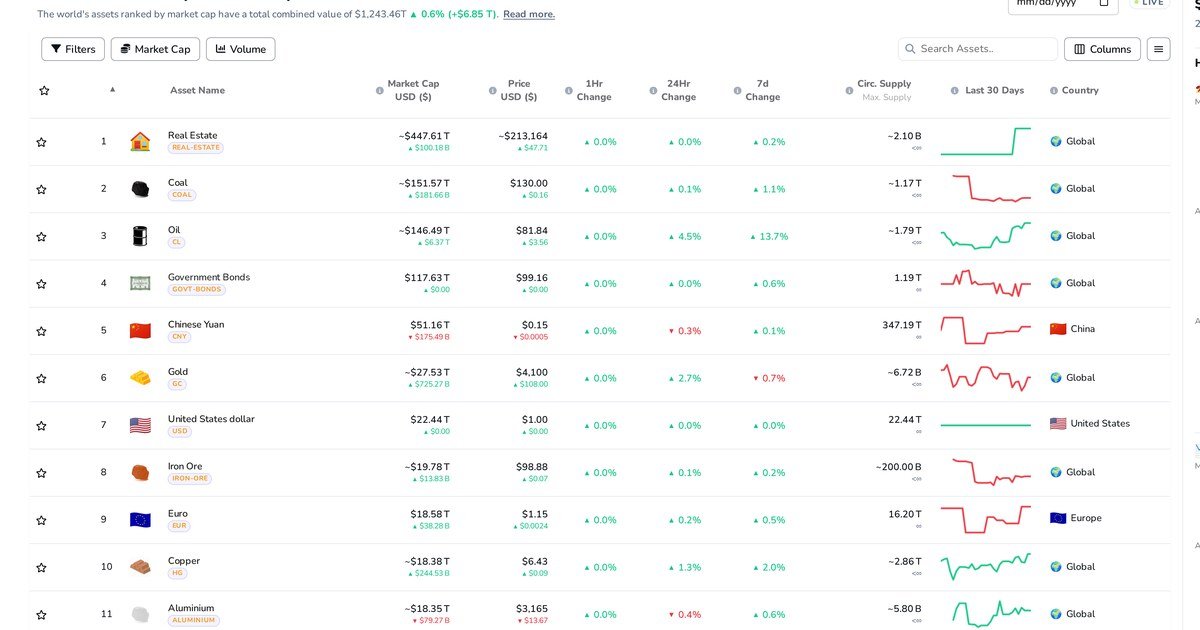Screen dimensions: 1200x630
Task: Click the Oil barrel icon
Action: pos(140,236)
